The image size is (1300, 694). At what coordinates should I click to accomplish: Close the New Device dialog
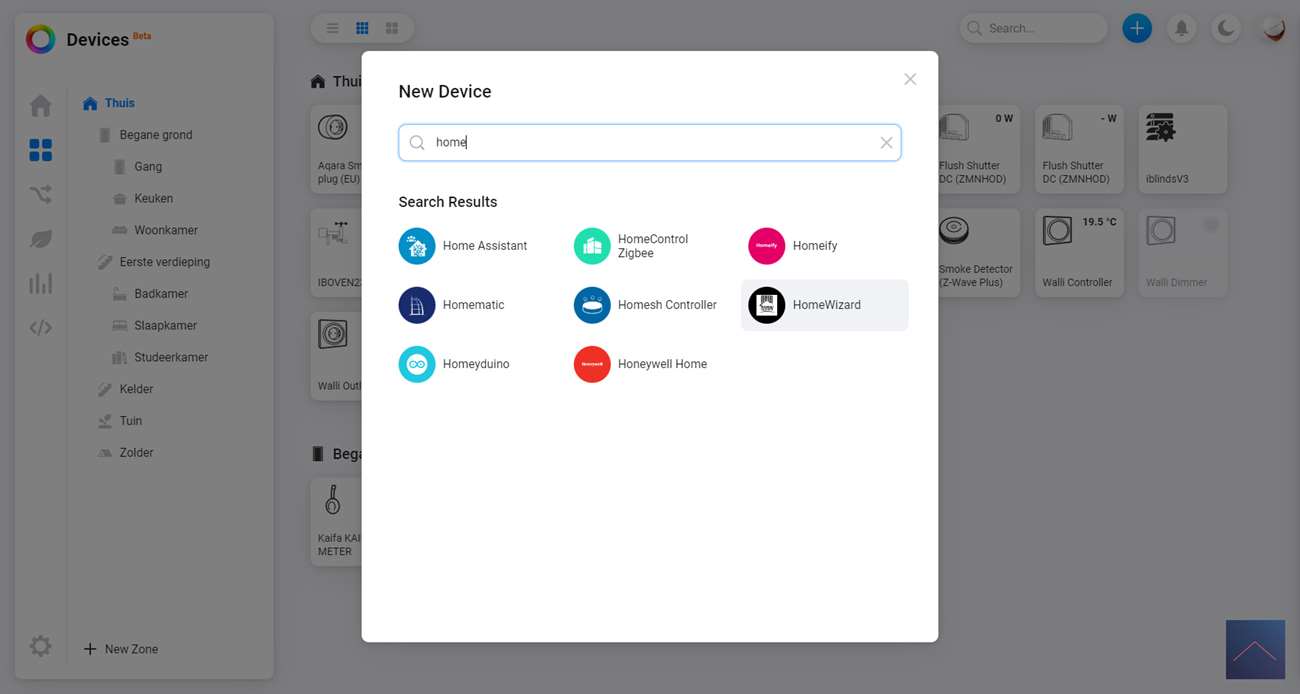910,79
